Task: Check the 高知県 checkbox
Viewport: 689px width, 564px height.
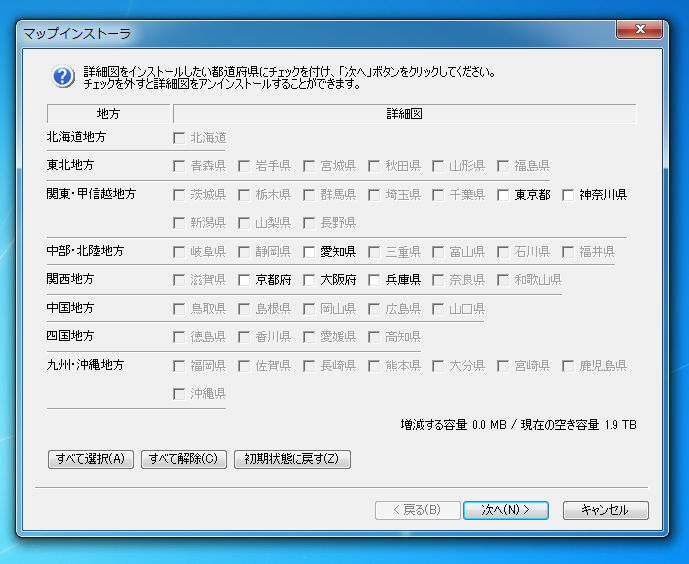Action: [374, 337]
